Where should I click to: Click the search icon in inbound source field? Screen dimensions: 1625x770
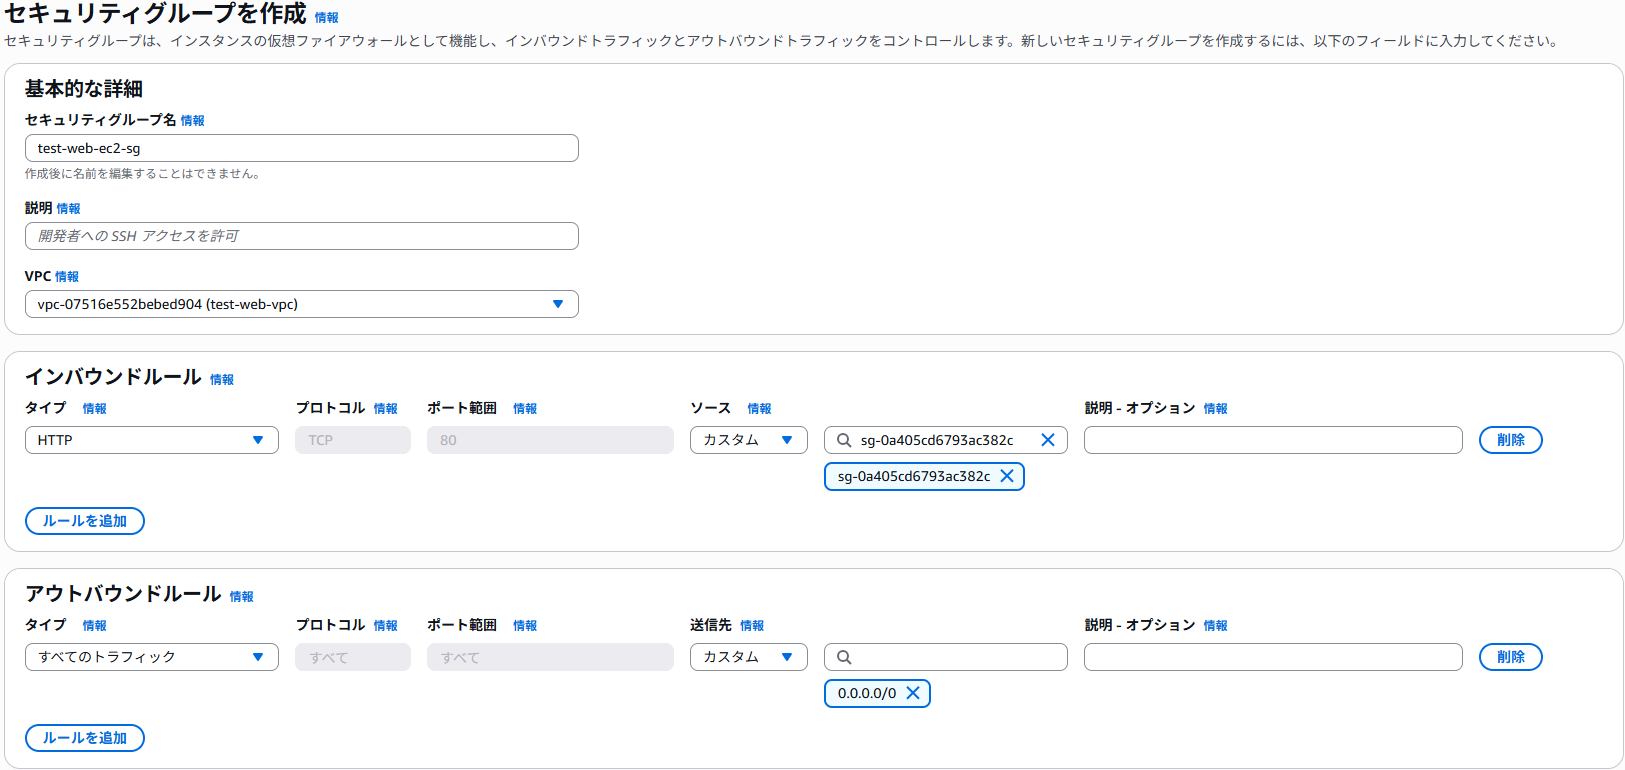[844, 440]
